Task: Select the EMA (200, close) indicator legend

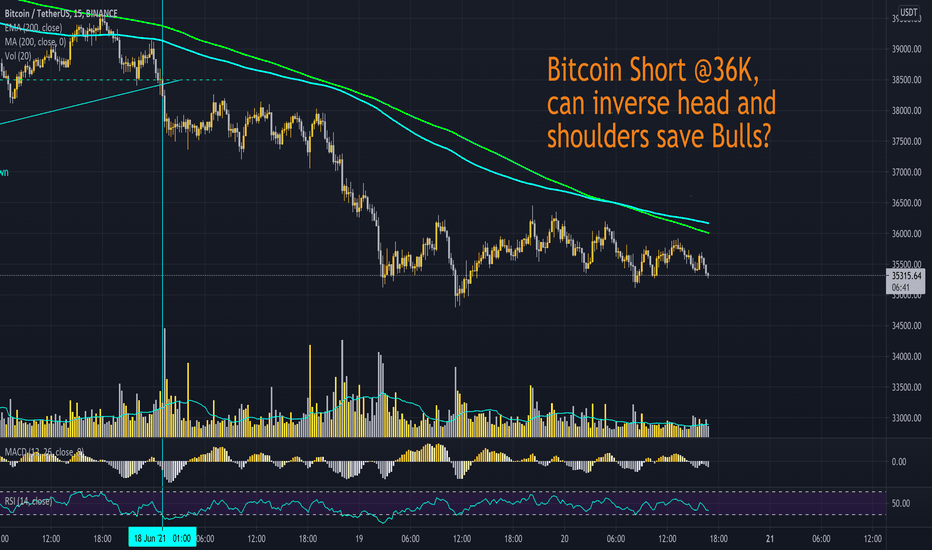Action: [x=33, y=28]
